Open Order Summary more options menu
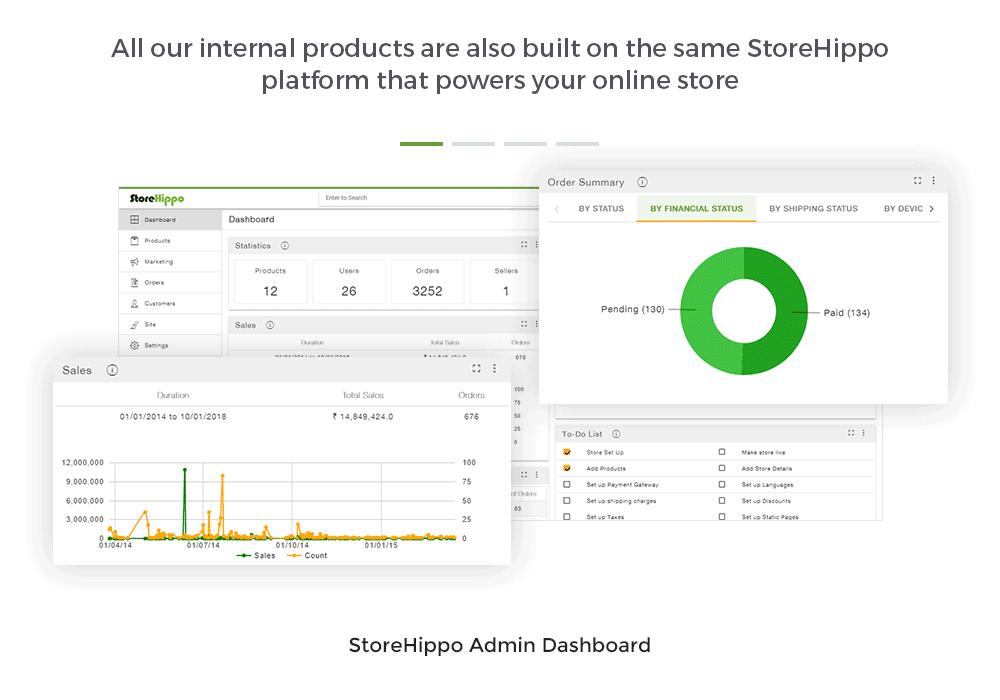1000x700 pixels. coord(934,180)
